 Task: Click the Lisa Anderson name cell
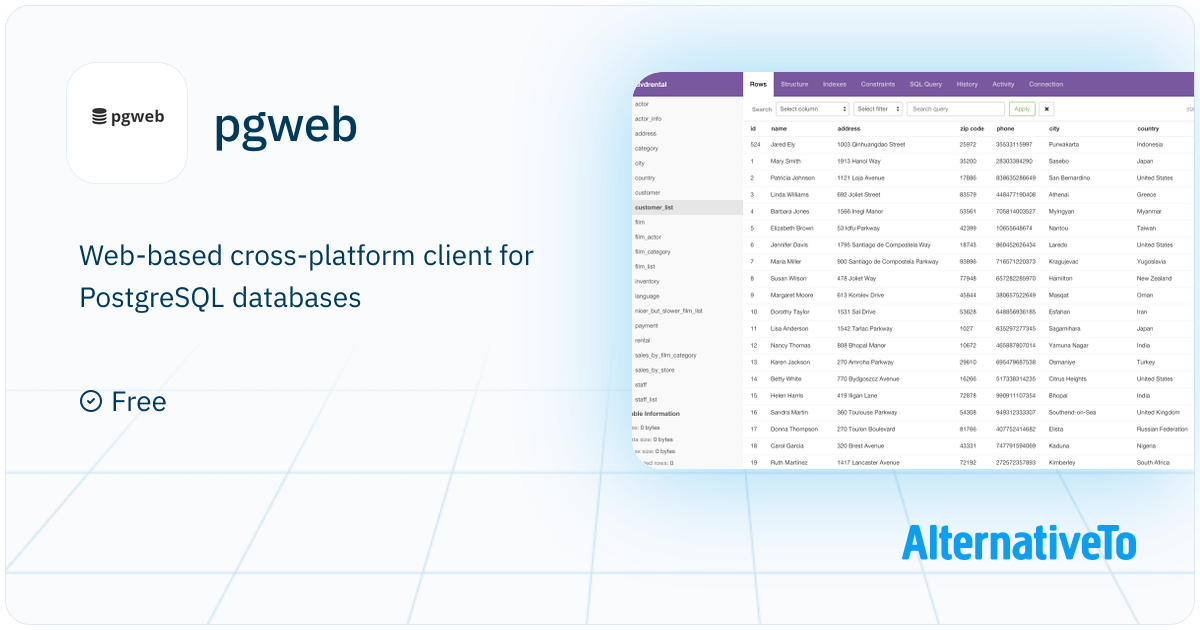789,328
